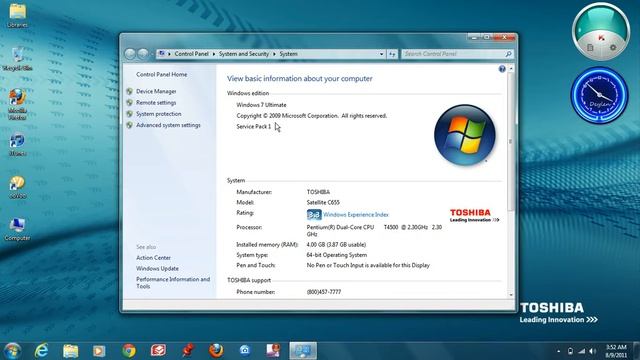Open Mozilla Firefox desktop shortcut
The height and width of the screenshot is (360, 640).
click(x=17, y=104)
